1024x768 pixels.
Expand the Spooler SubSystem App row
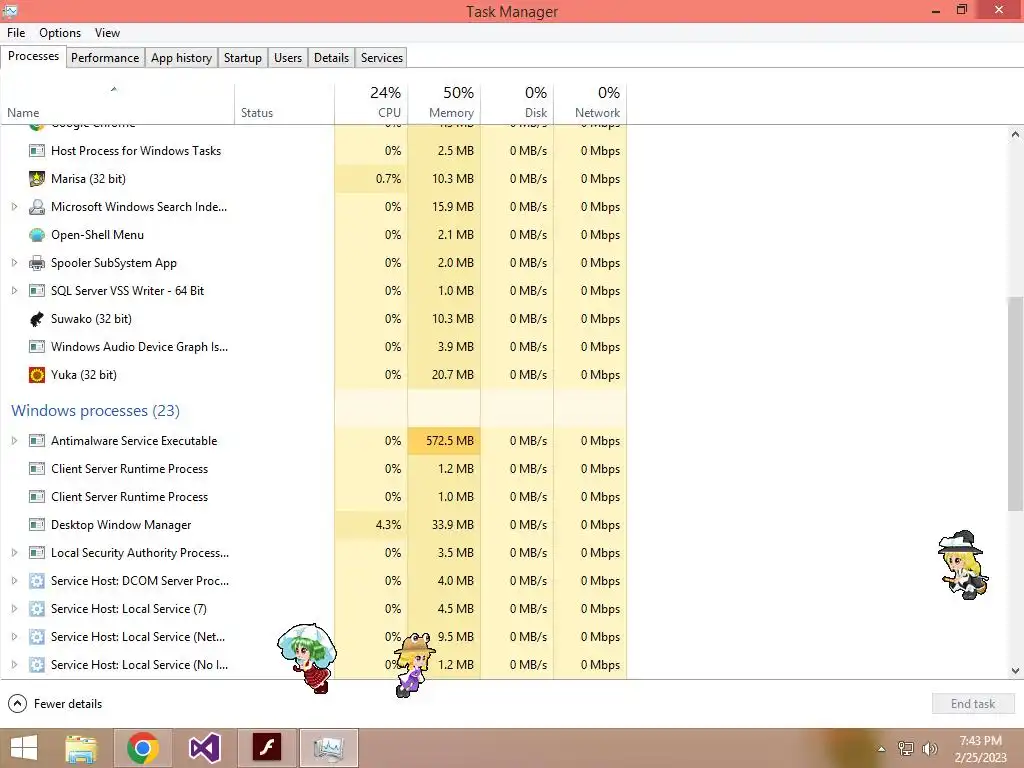point(14,263)
